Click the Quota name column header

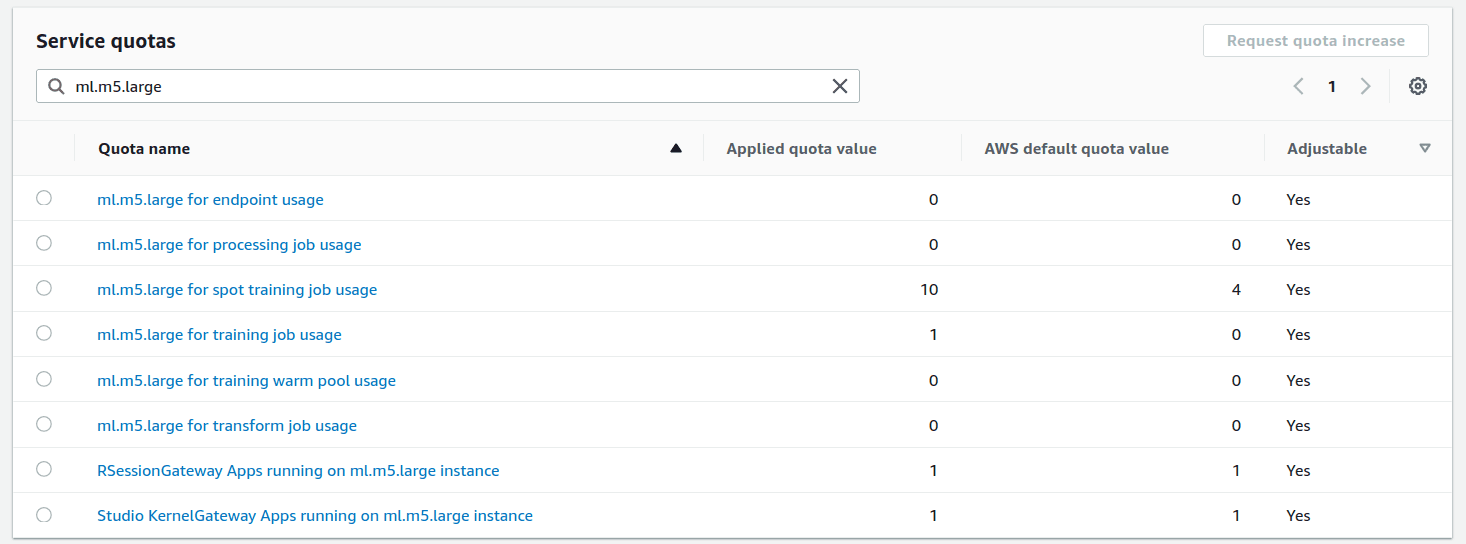pos(144,149)
